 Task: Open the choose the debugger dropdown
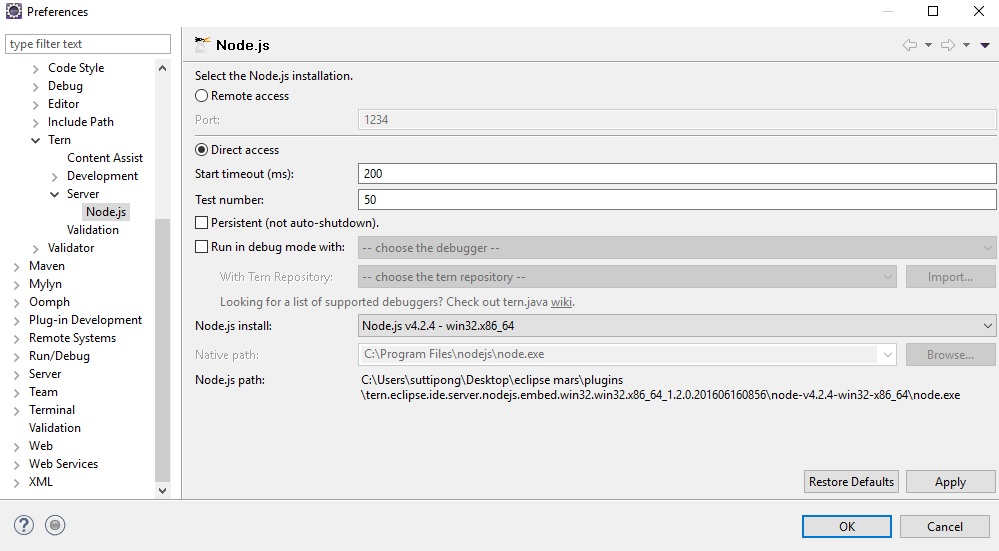click(x=677, y=248)
